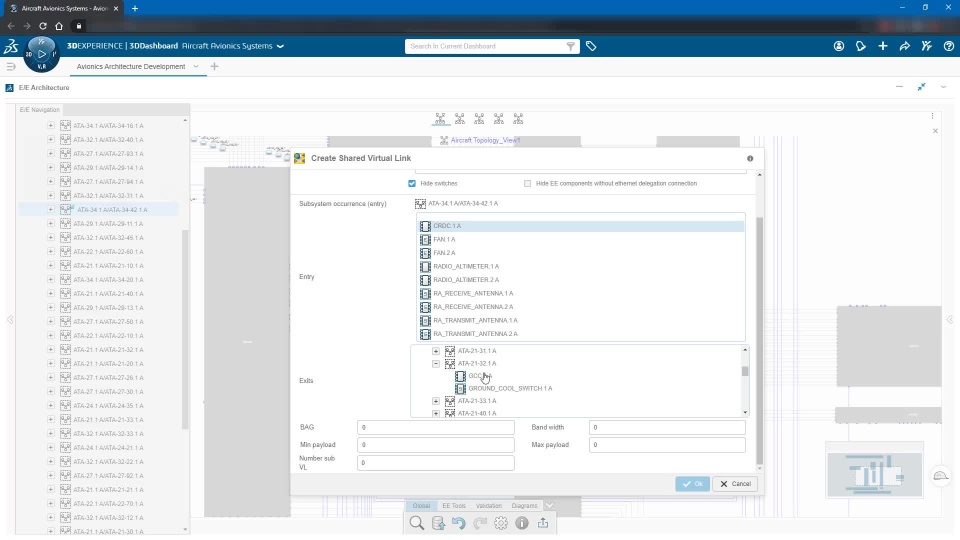Add a new dashboard tab with the plus button
Image resolution: width=960 pixels, height=540 pixels.
pos(214,66)
